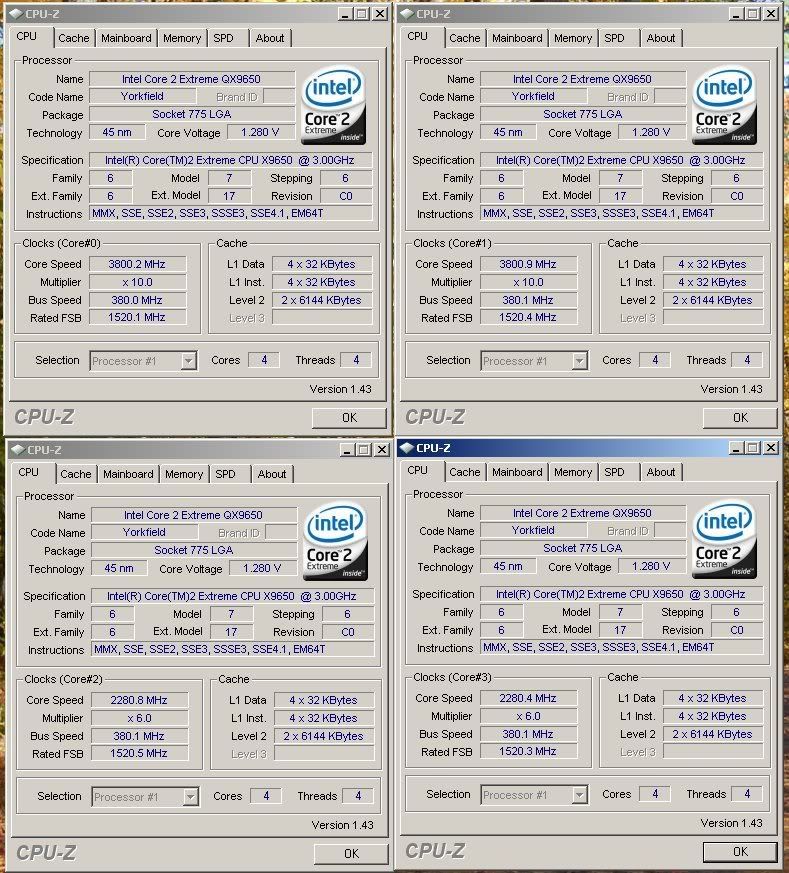Click Rated FSB value 1520.4 MHz
789x873 pixels.
tap(528, 317)
